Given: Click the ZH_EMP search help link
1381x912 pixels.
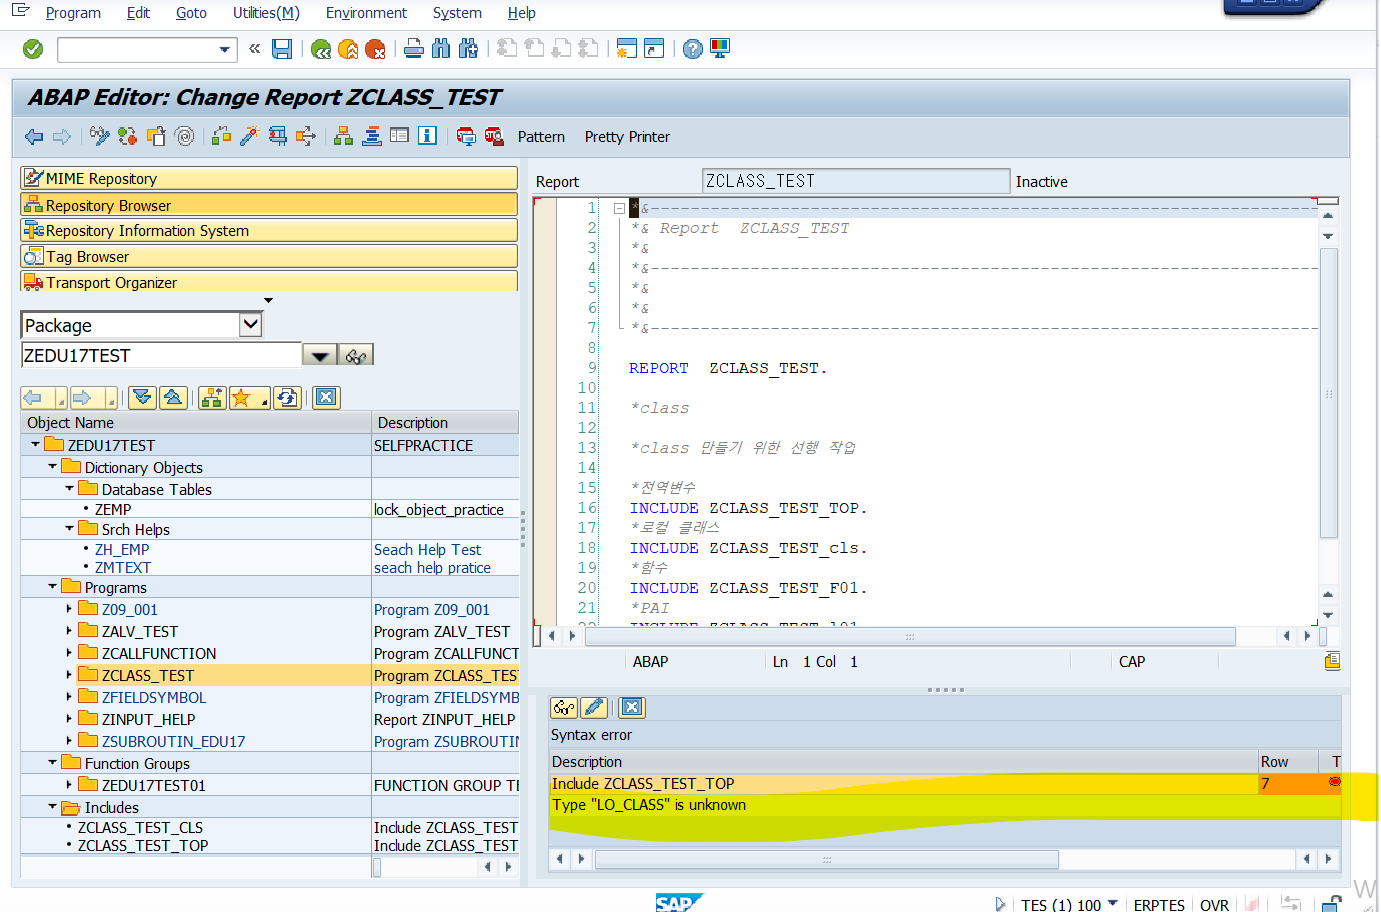Looking at the screenshot, I should click(x=122, y=549).
